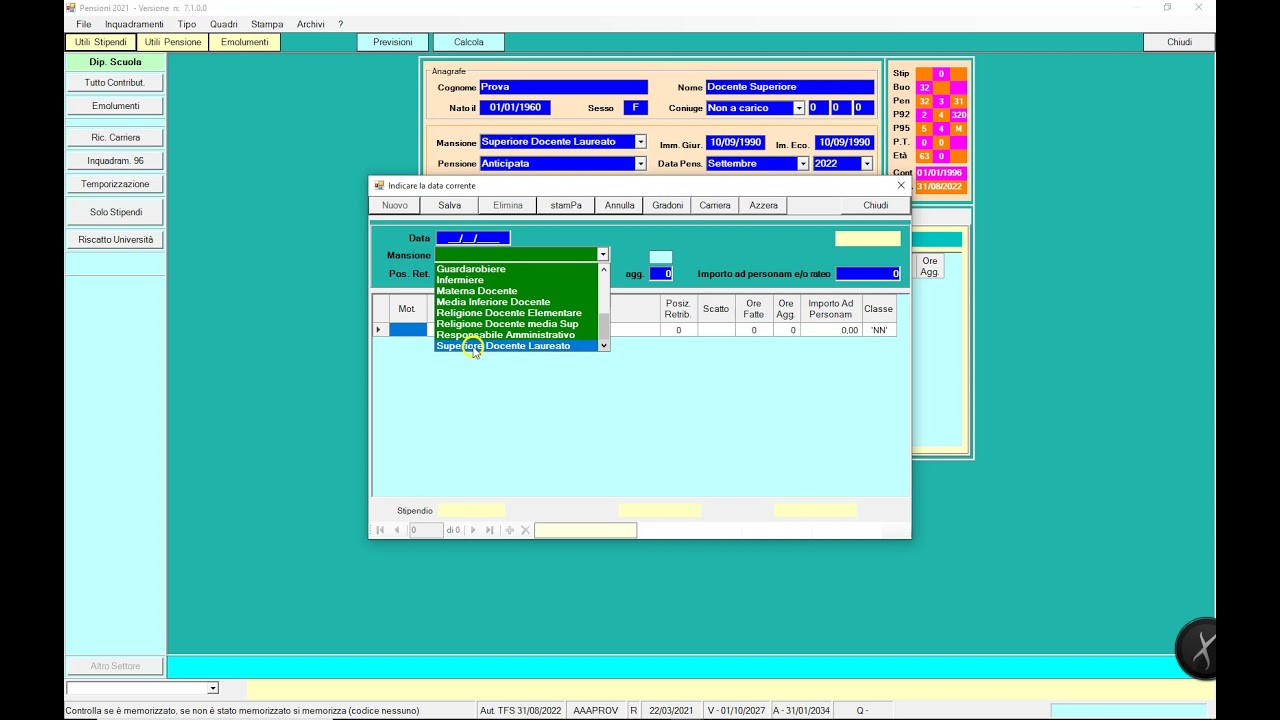
Task: Delete record with X navigator icon
Action: point(525,530)
